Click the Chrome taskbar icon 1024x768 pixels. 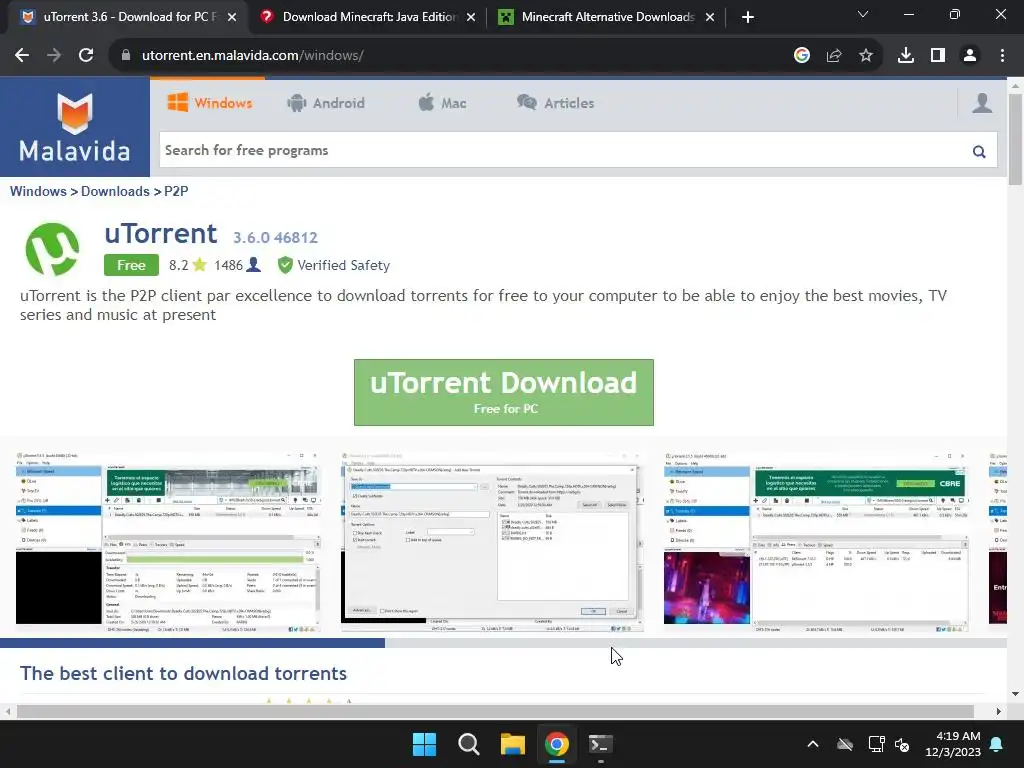tap(556, 744)
